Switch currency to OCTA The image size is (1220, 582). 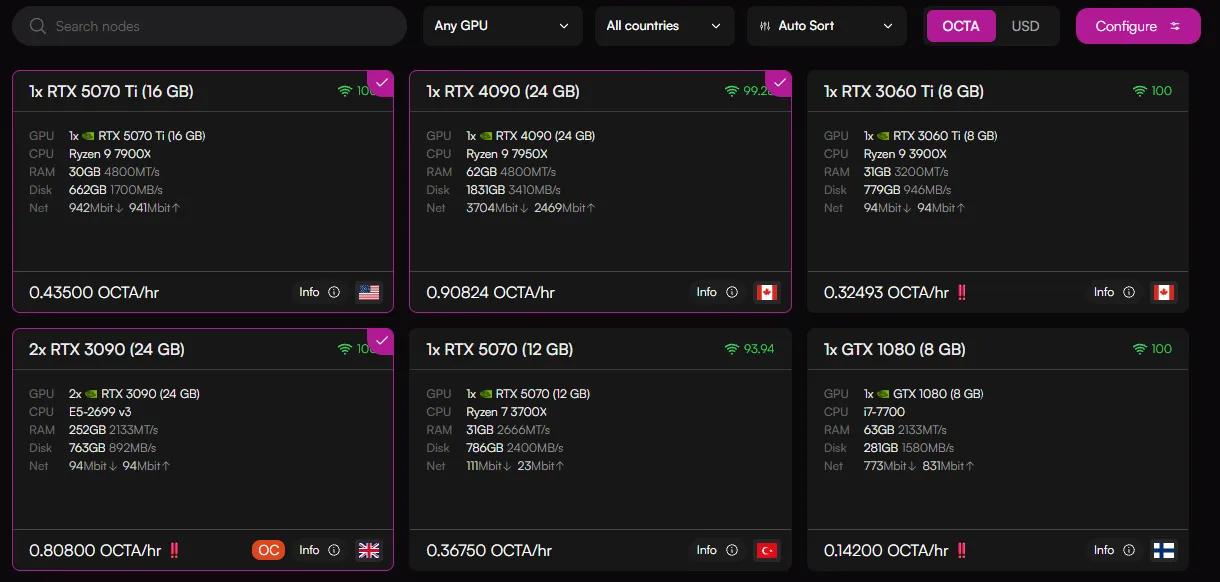pyautogui.click(x=961, y=26)
